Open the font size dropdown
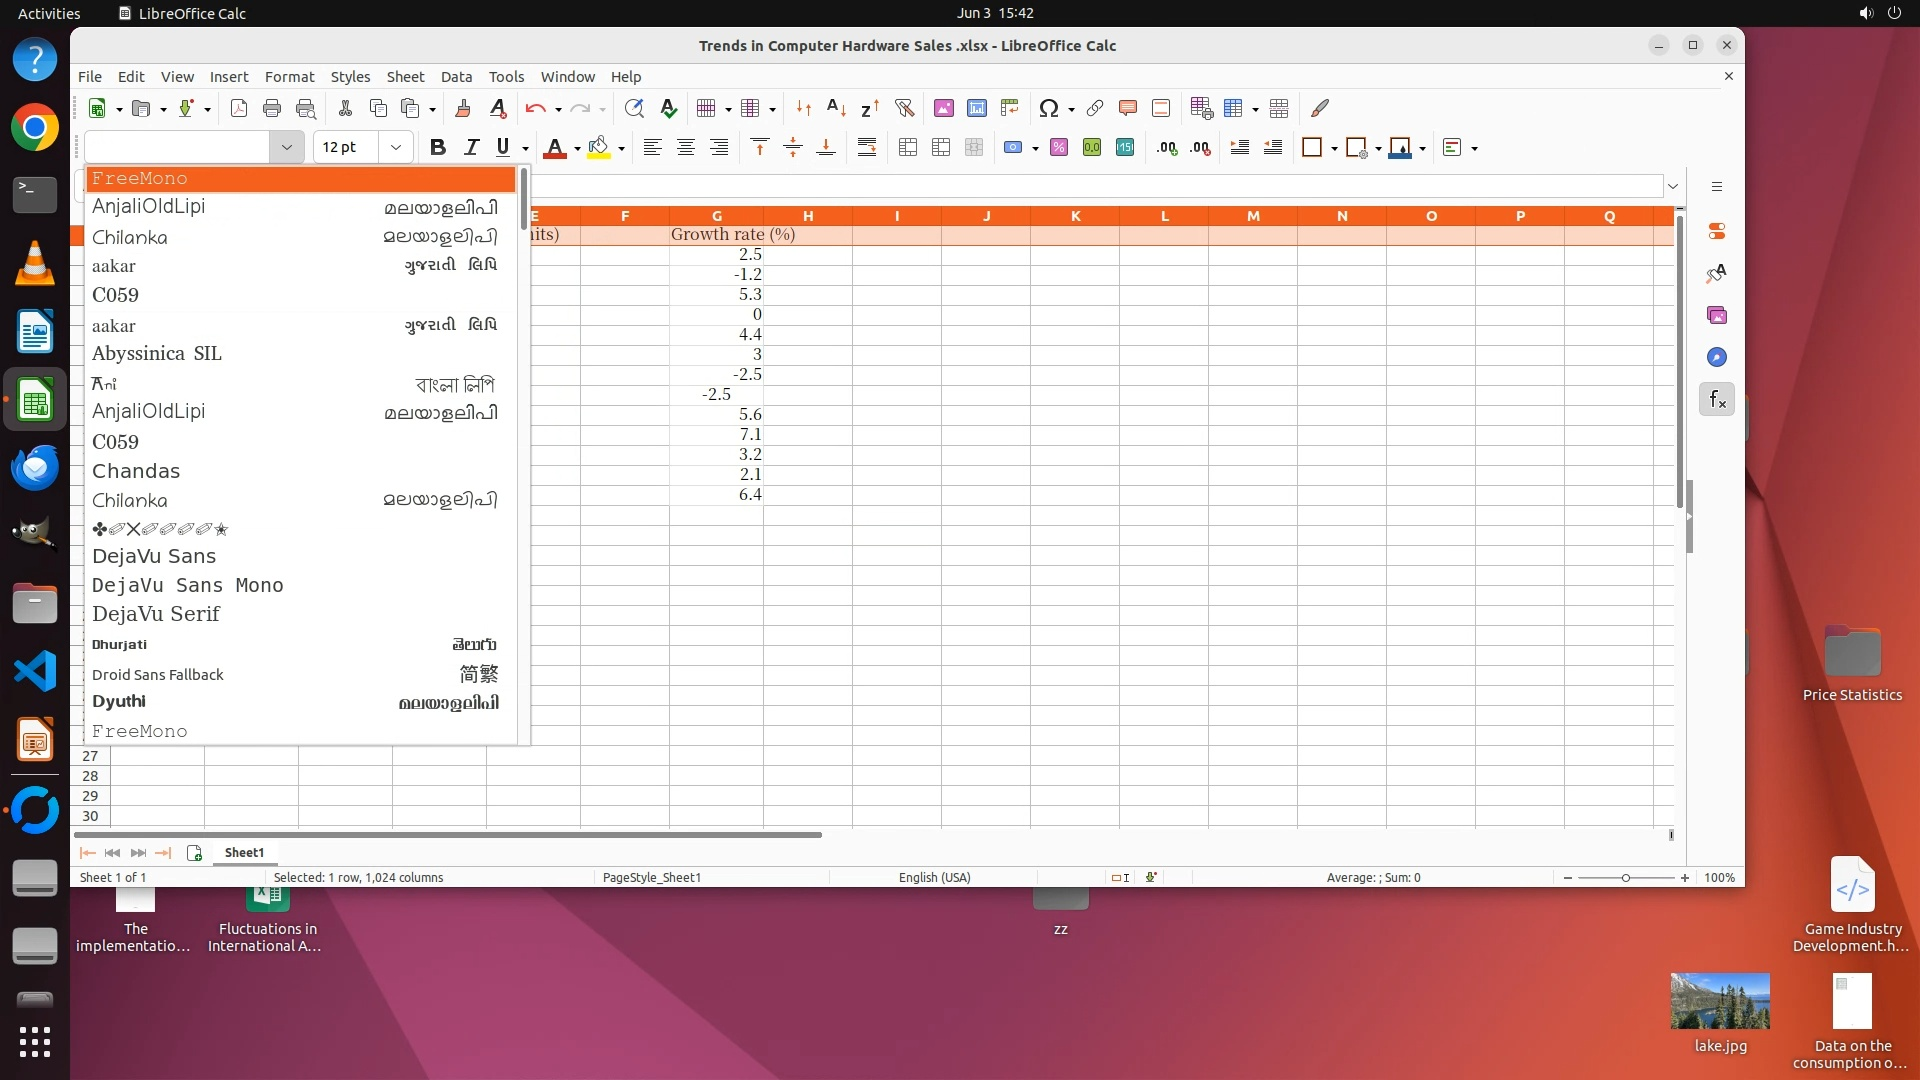The width and height of the screenshot is (1920, 1080). pos(396,148)
